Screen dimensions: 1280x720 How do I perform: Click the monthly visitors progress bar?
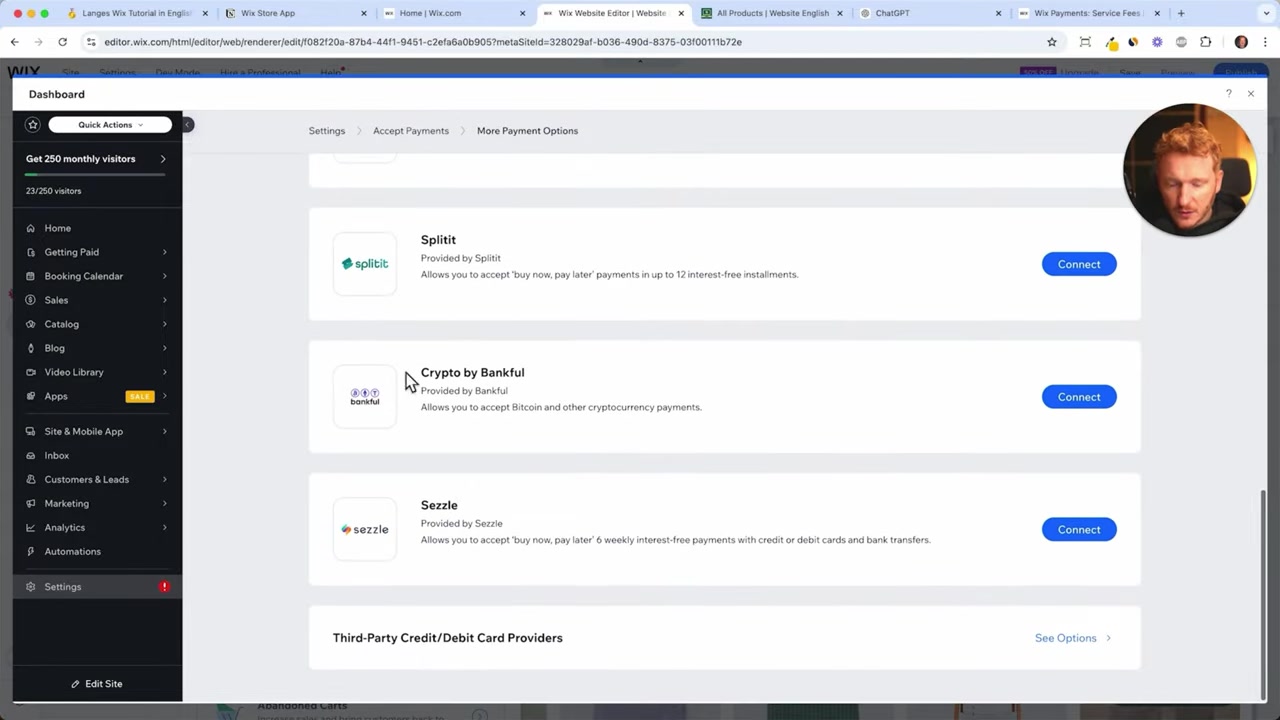tap(95, 174)
